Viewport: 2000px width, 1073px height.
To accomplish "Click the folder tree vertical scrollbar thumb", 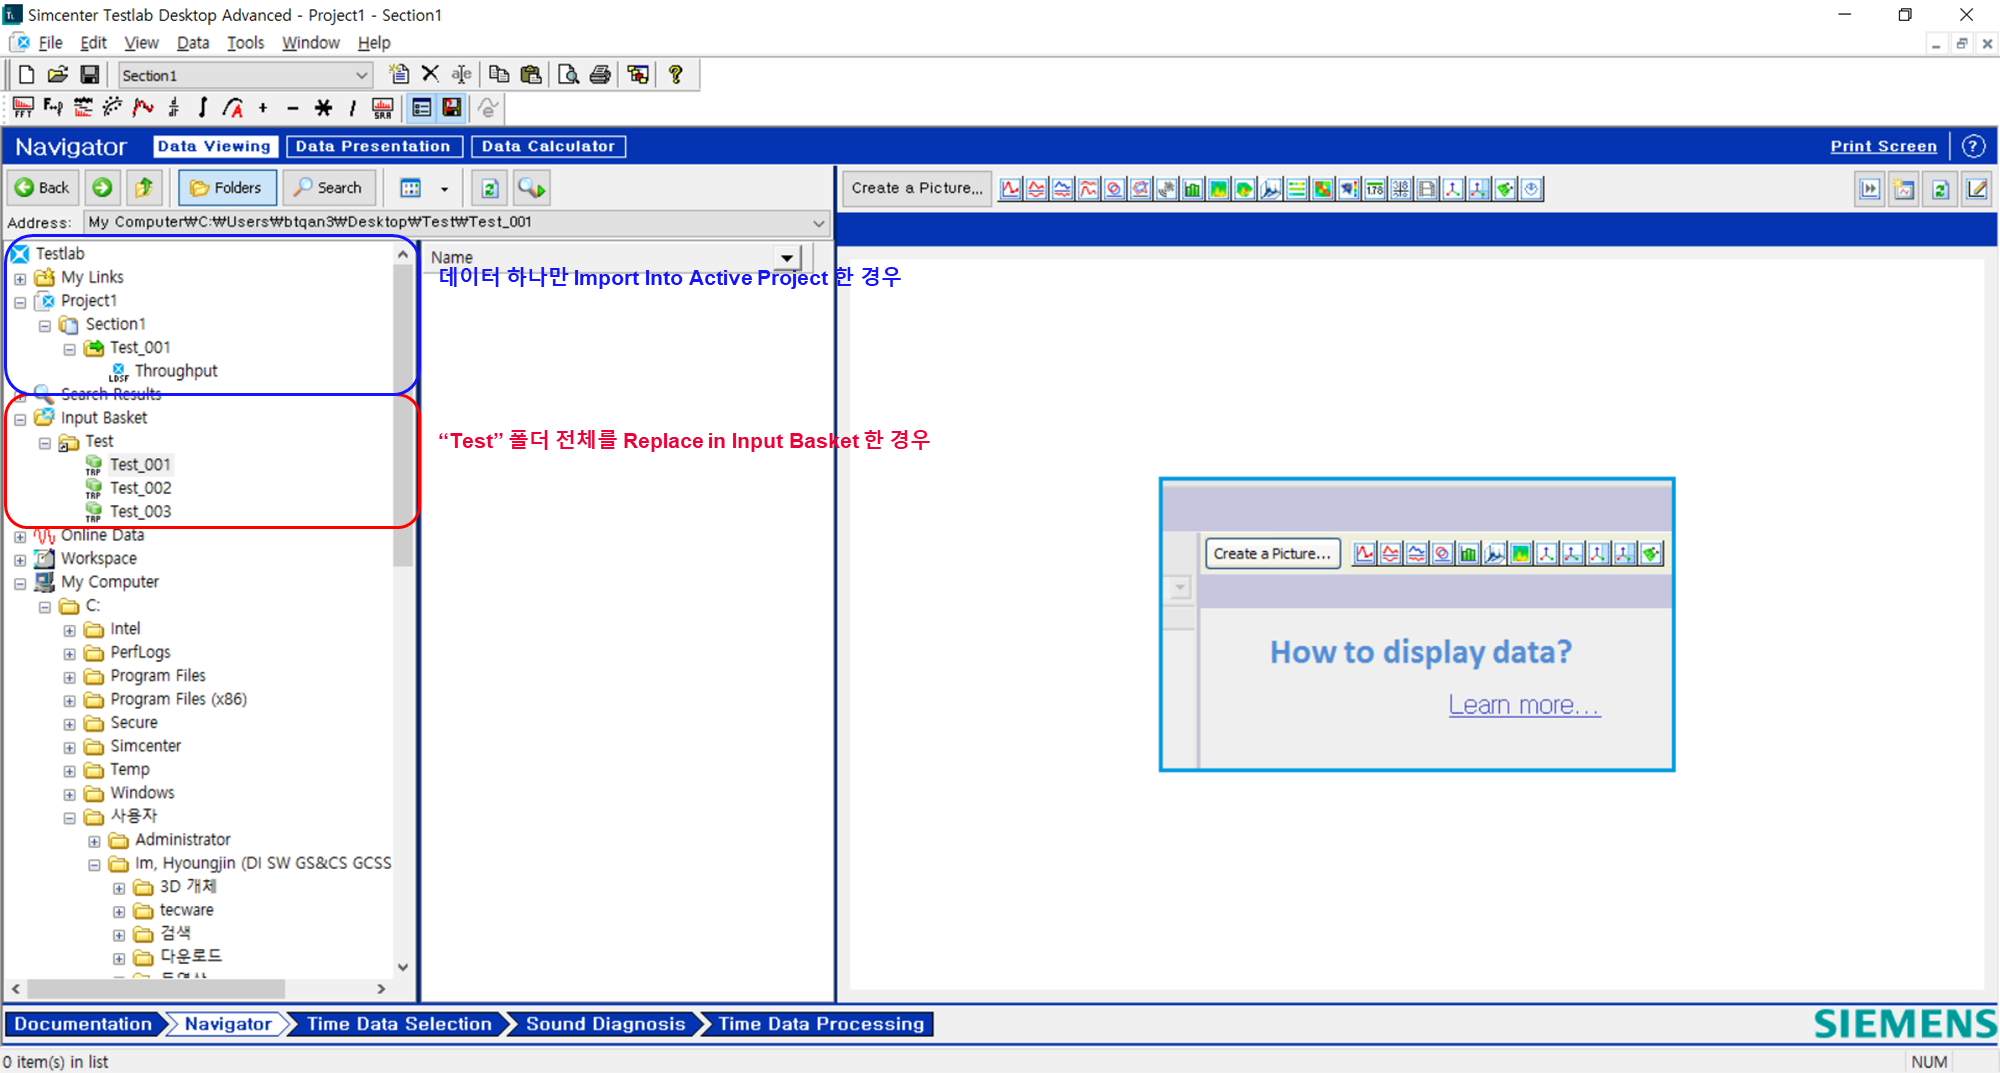I will [403, 415].
